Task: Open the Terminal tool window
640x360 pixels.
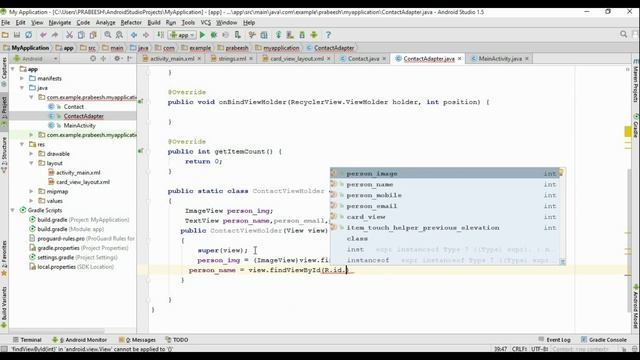Action: [27, 340]
